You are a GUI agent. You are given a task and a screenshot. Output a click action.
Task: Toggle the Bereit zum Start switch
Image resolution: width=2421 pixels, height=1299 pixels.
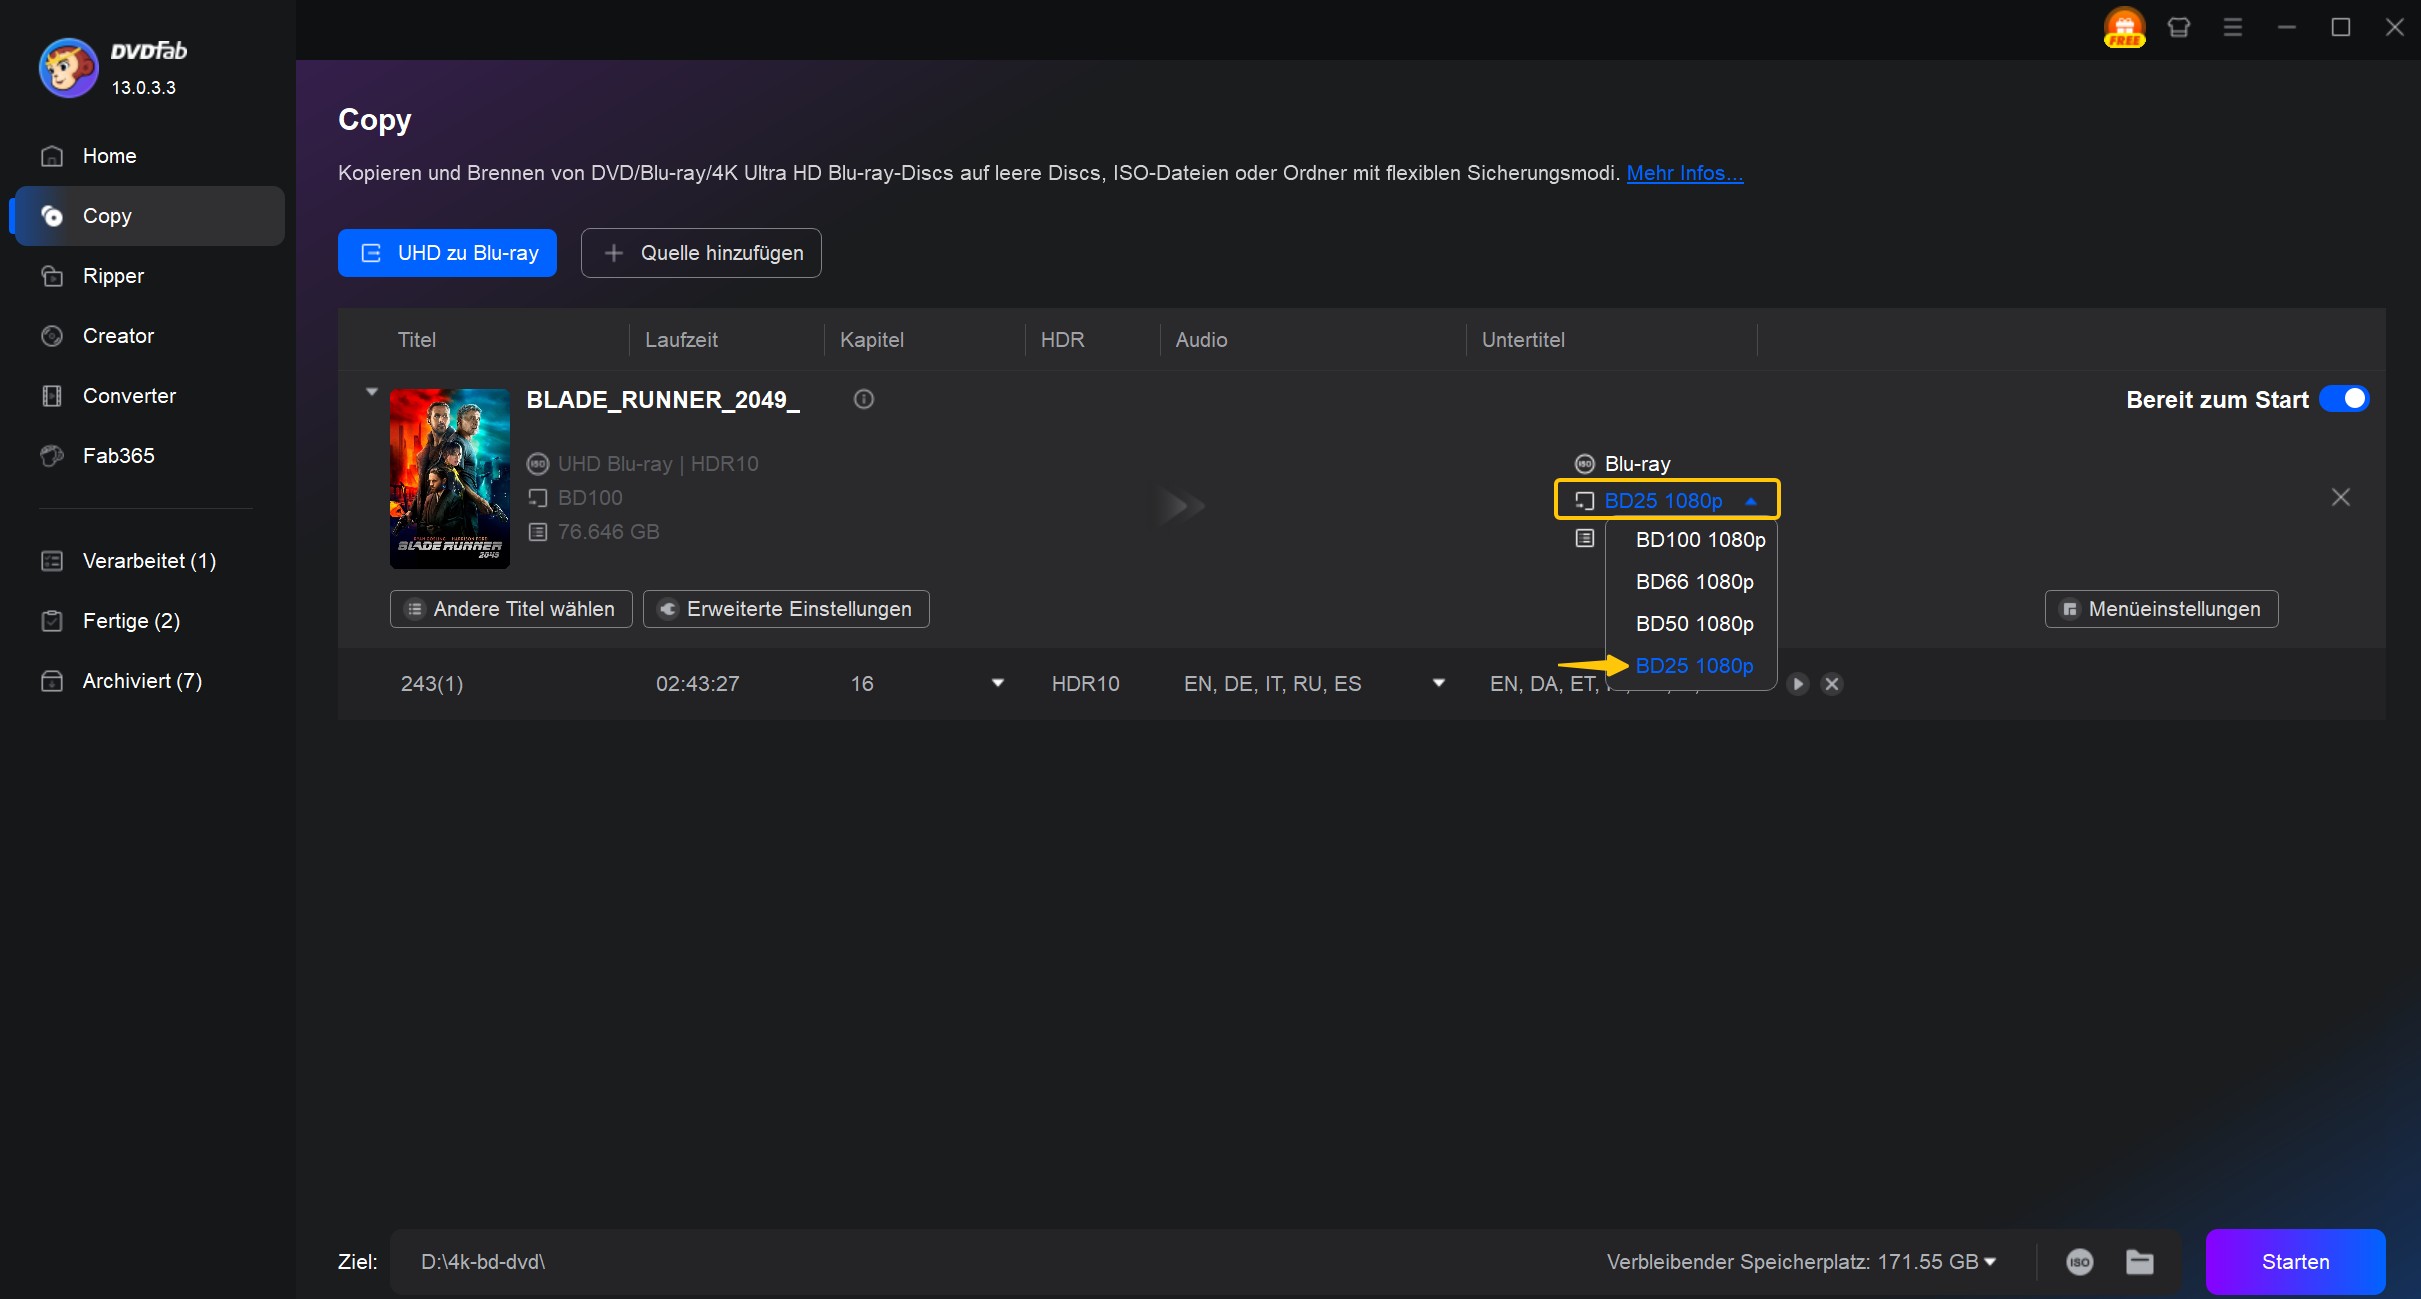pos(2343,399)
